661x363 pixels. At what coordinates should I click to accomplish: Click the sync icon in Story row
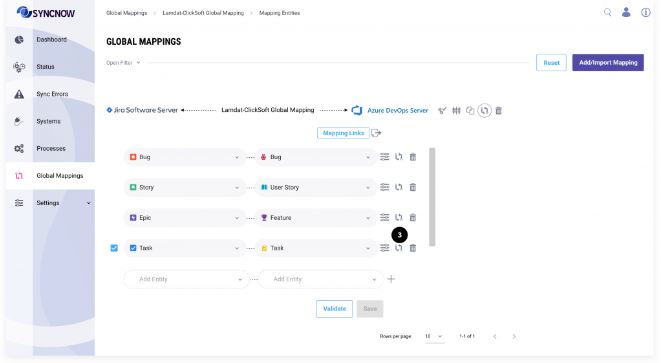[399, 187]
